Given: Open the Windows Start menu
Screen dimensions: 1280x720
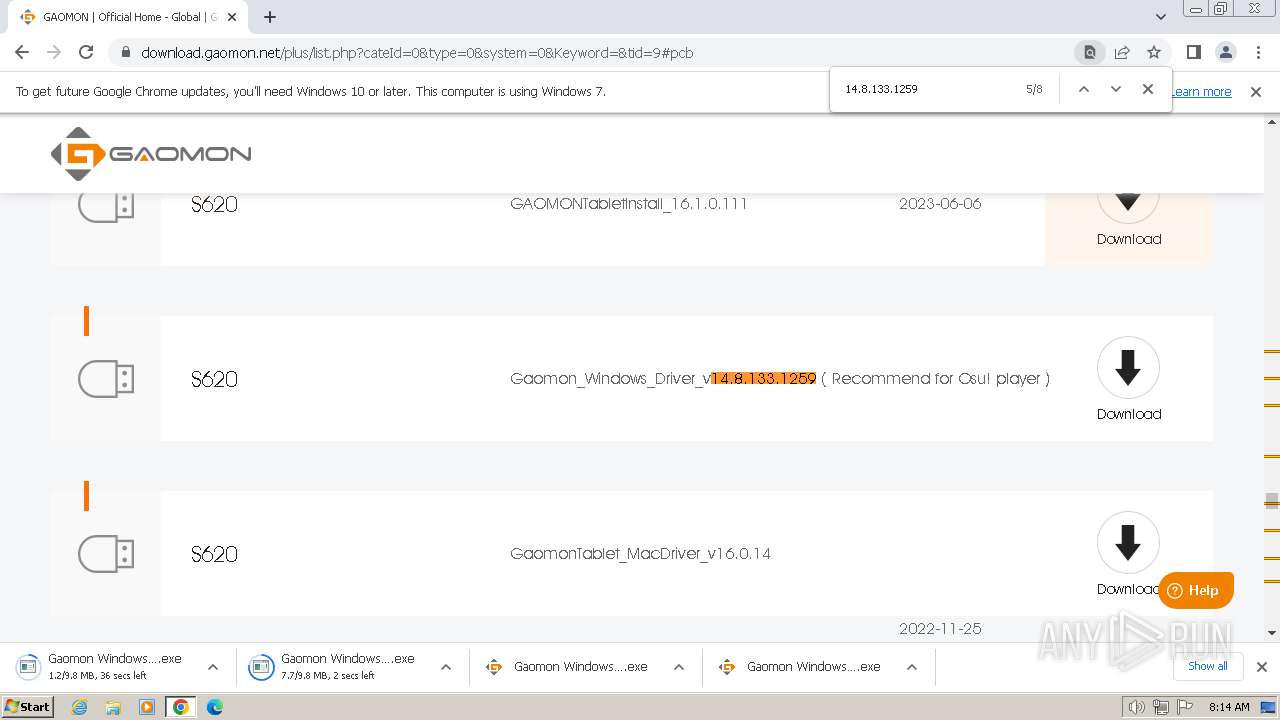Looking at the screenshot, I should (28, 707).
